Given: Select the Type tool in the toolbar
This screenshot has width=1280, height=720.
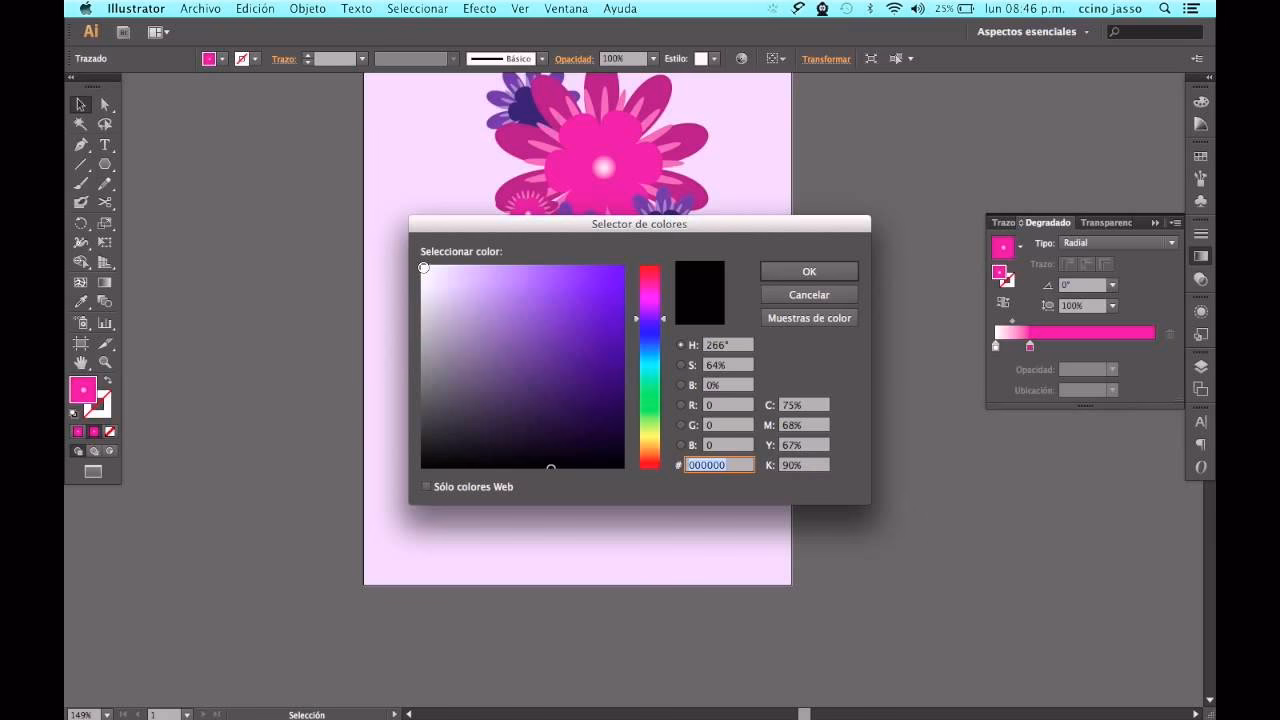Looking at the screenshot, I should (x=105, y=144).
